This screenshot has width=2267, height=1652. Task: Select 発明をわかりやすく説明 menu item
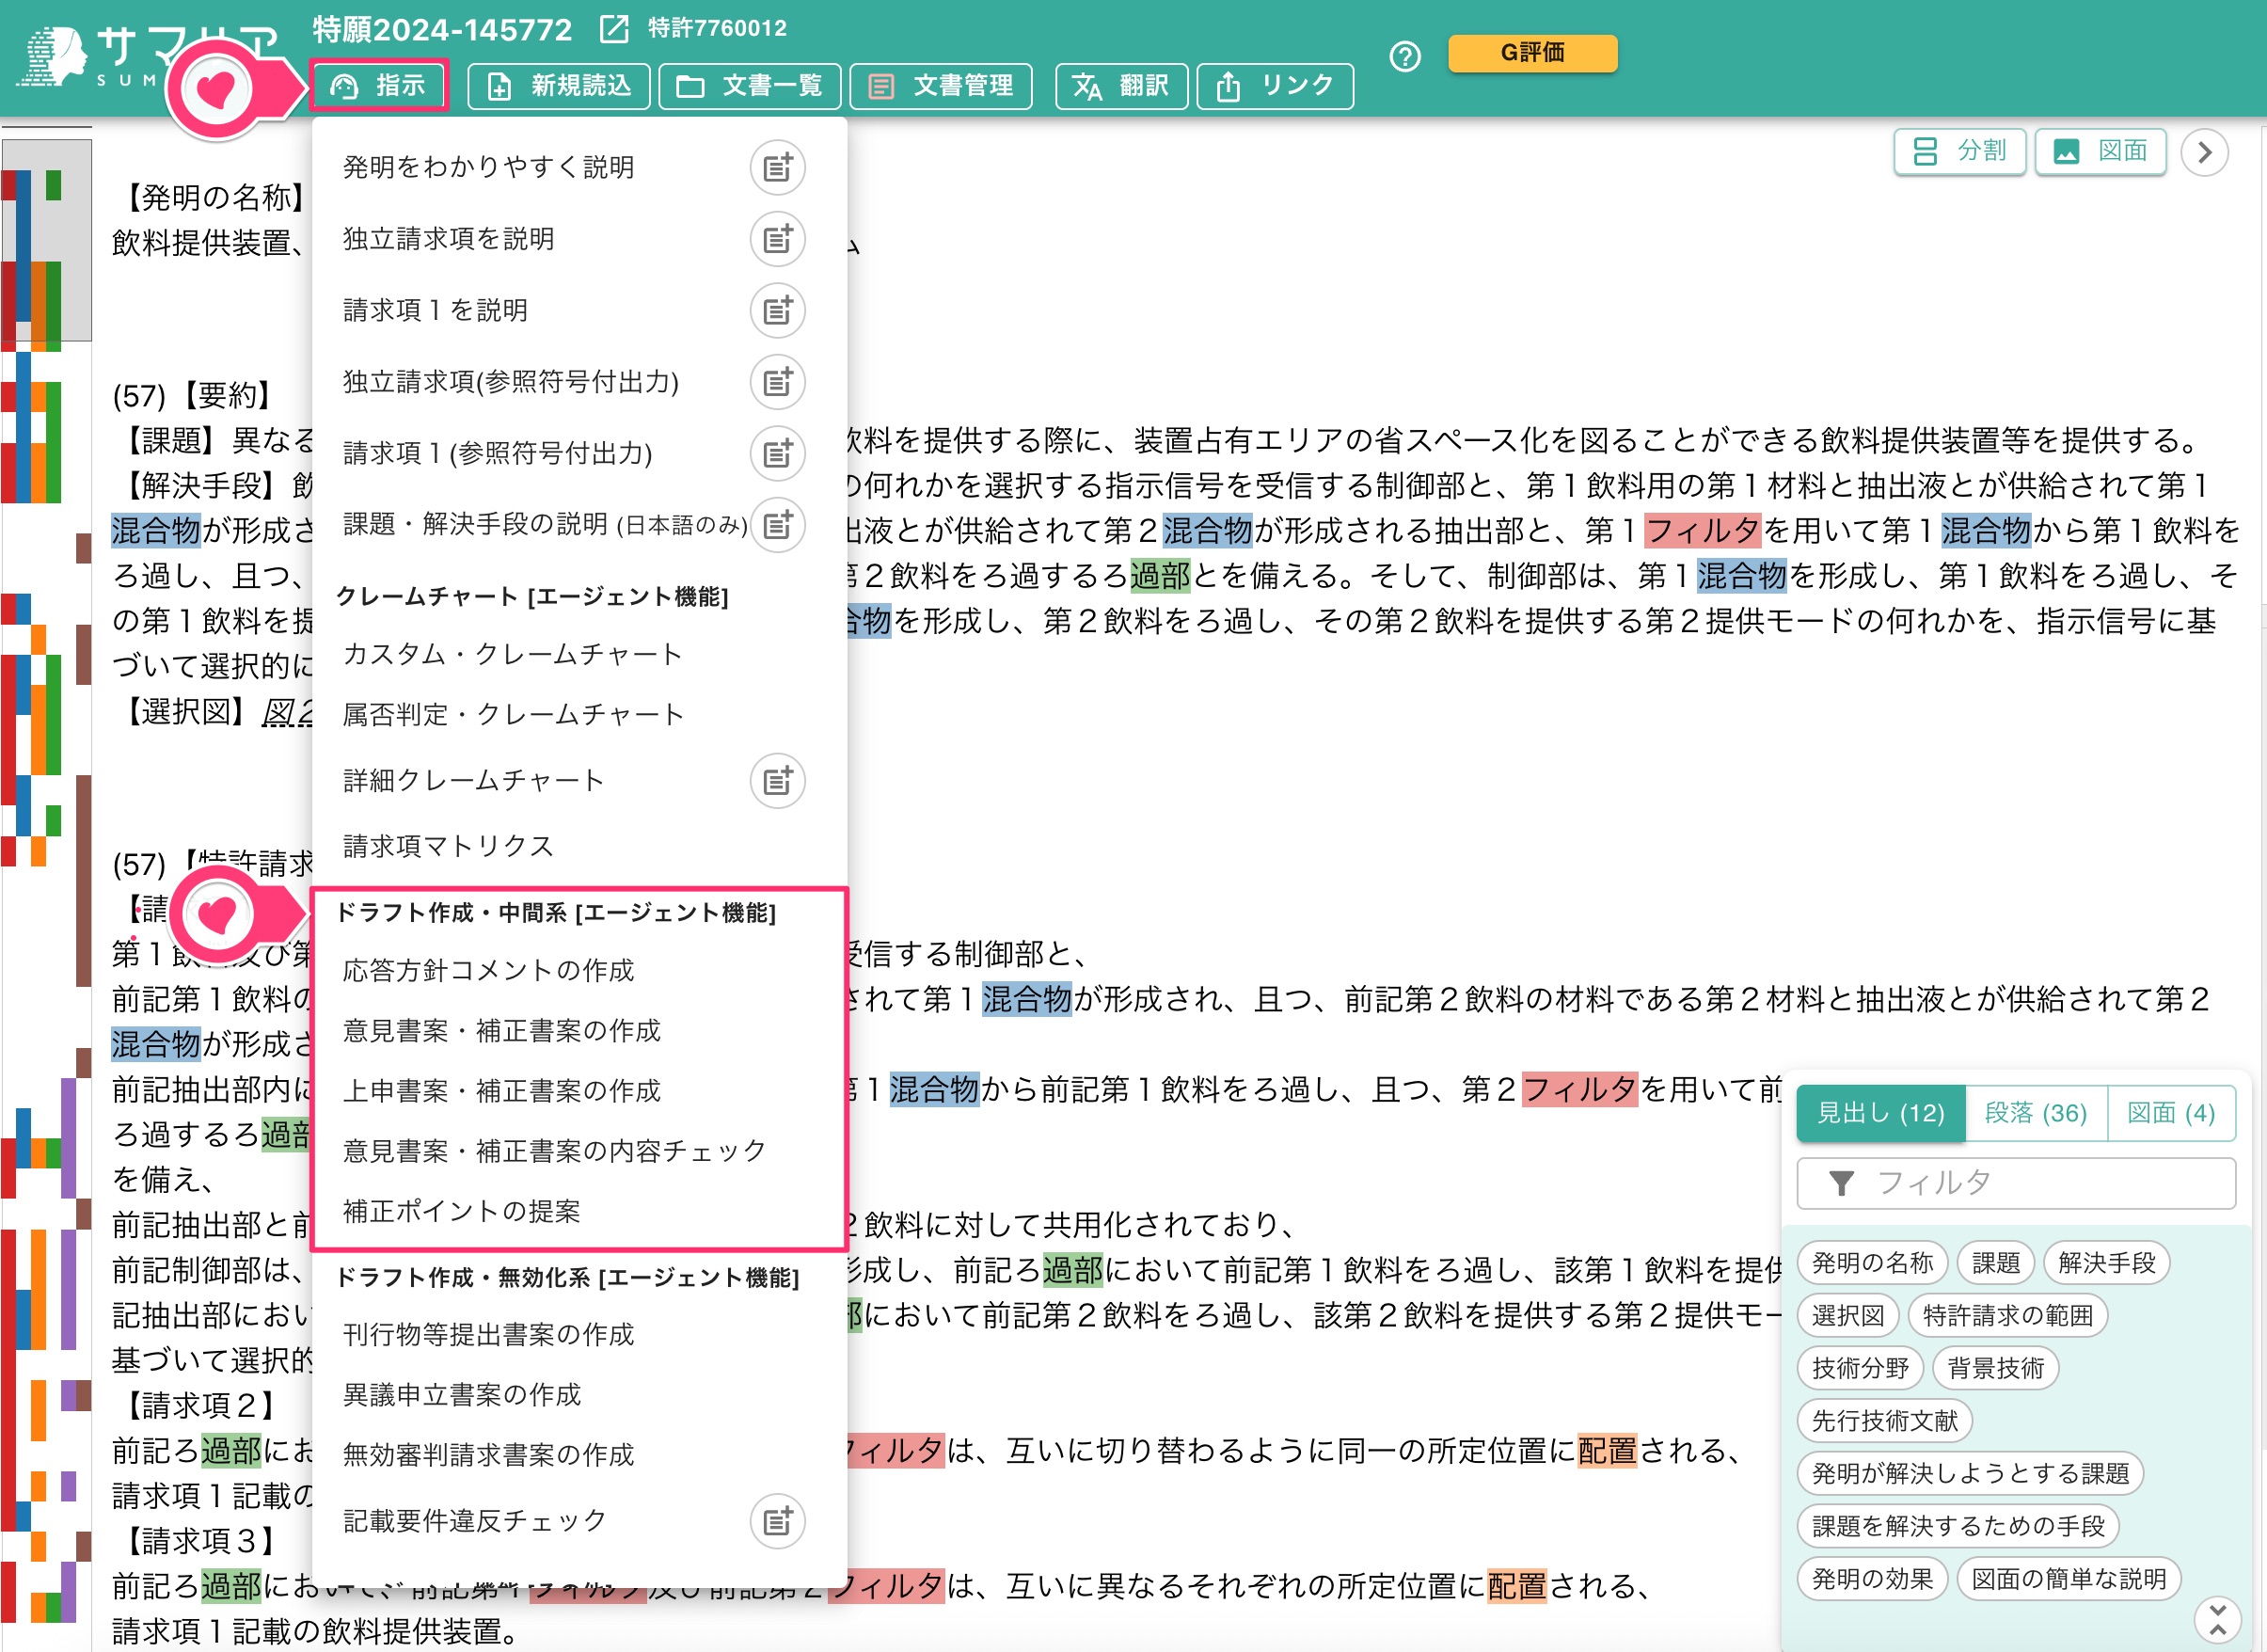(488, 167)
